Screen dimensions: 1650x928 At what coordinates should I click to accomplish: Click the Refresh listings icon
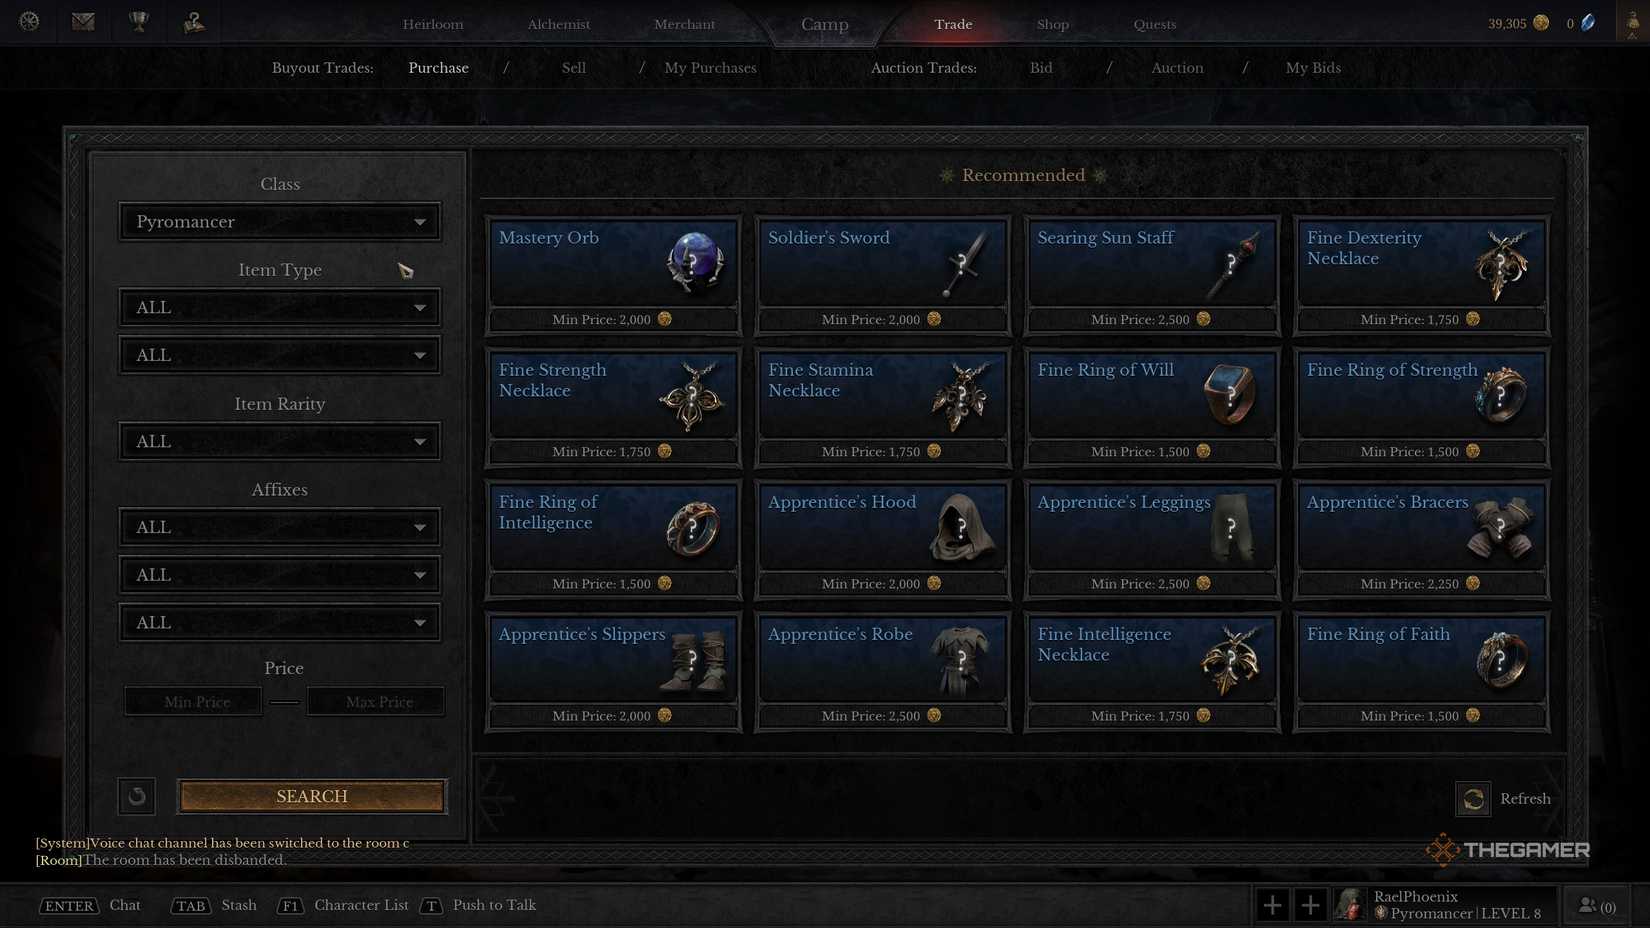point(1473,799)
